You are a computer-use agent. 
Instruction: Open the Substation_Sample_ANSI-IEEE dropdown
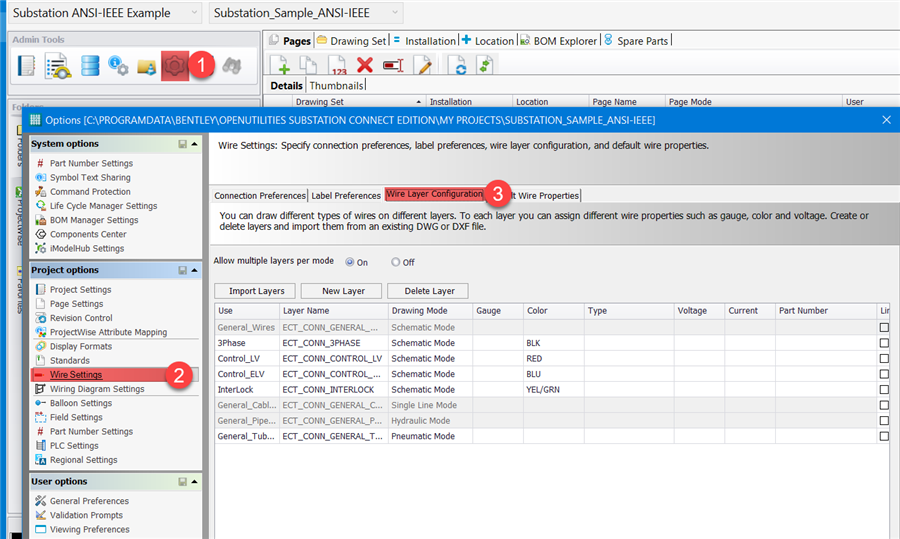coord(307,13)
